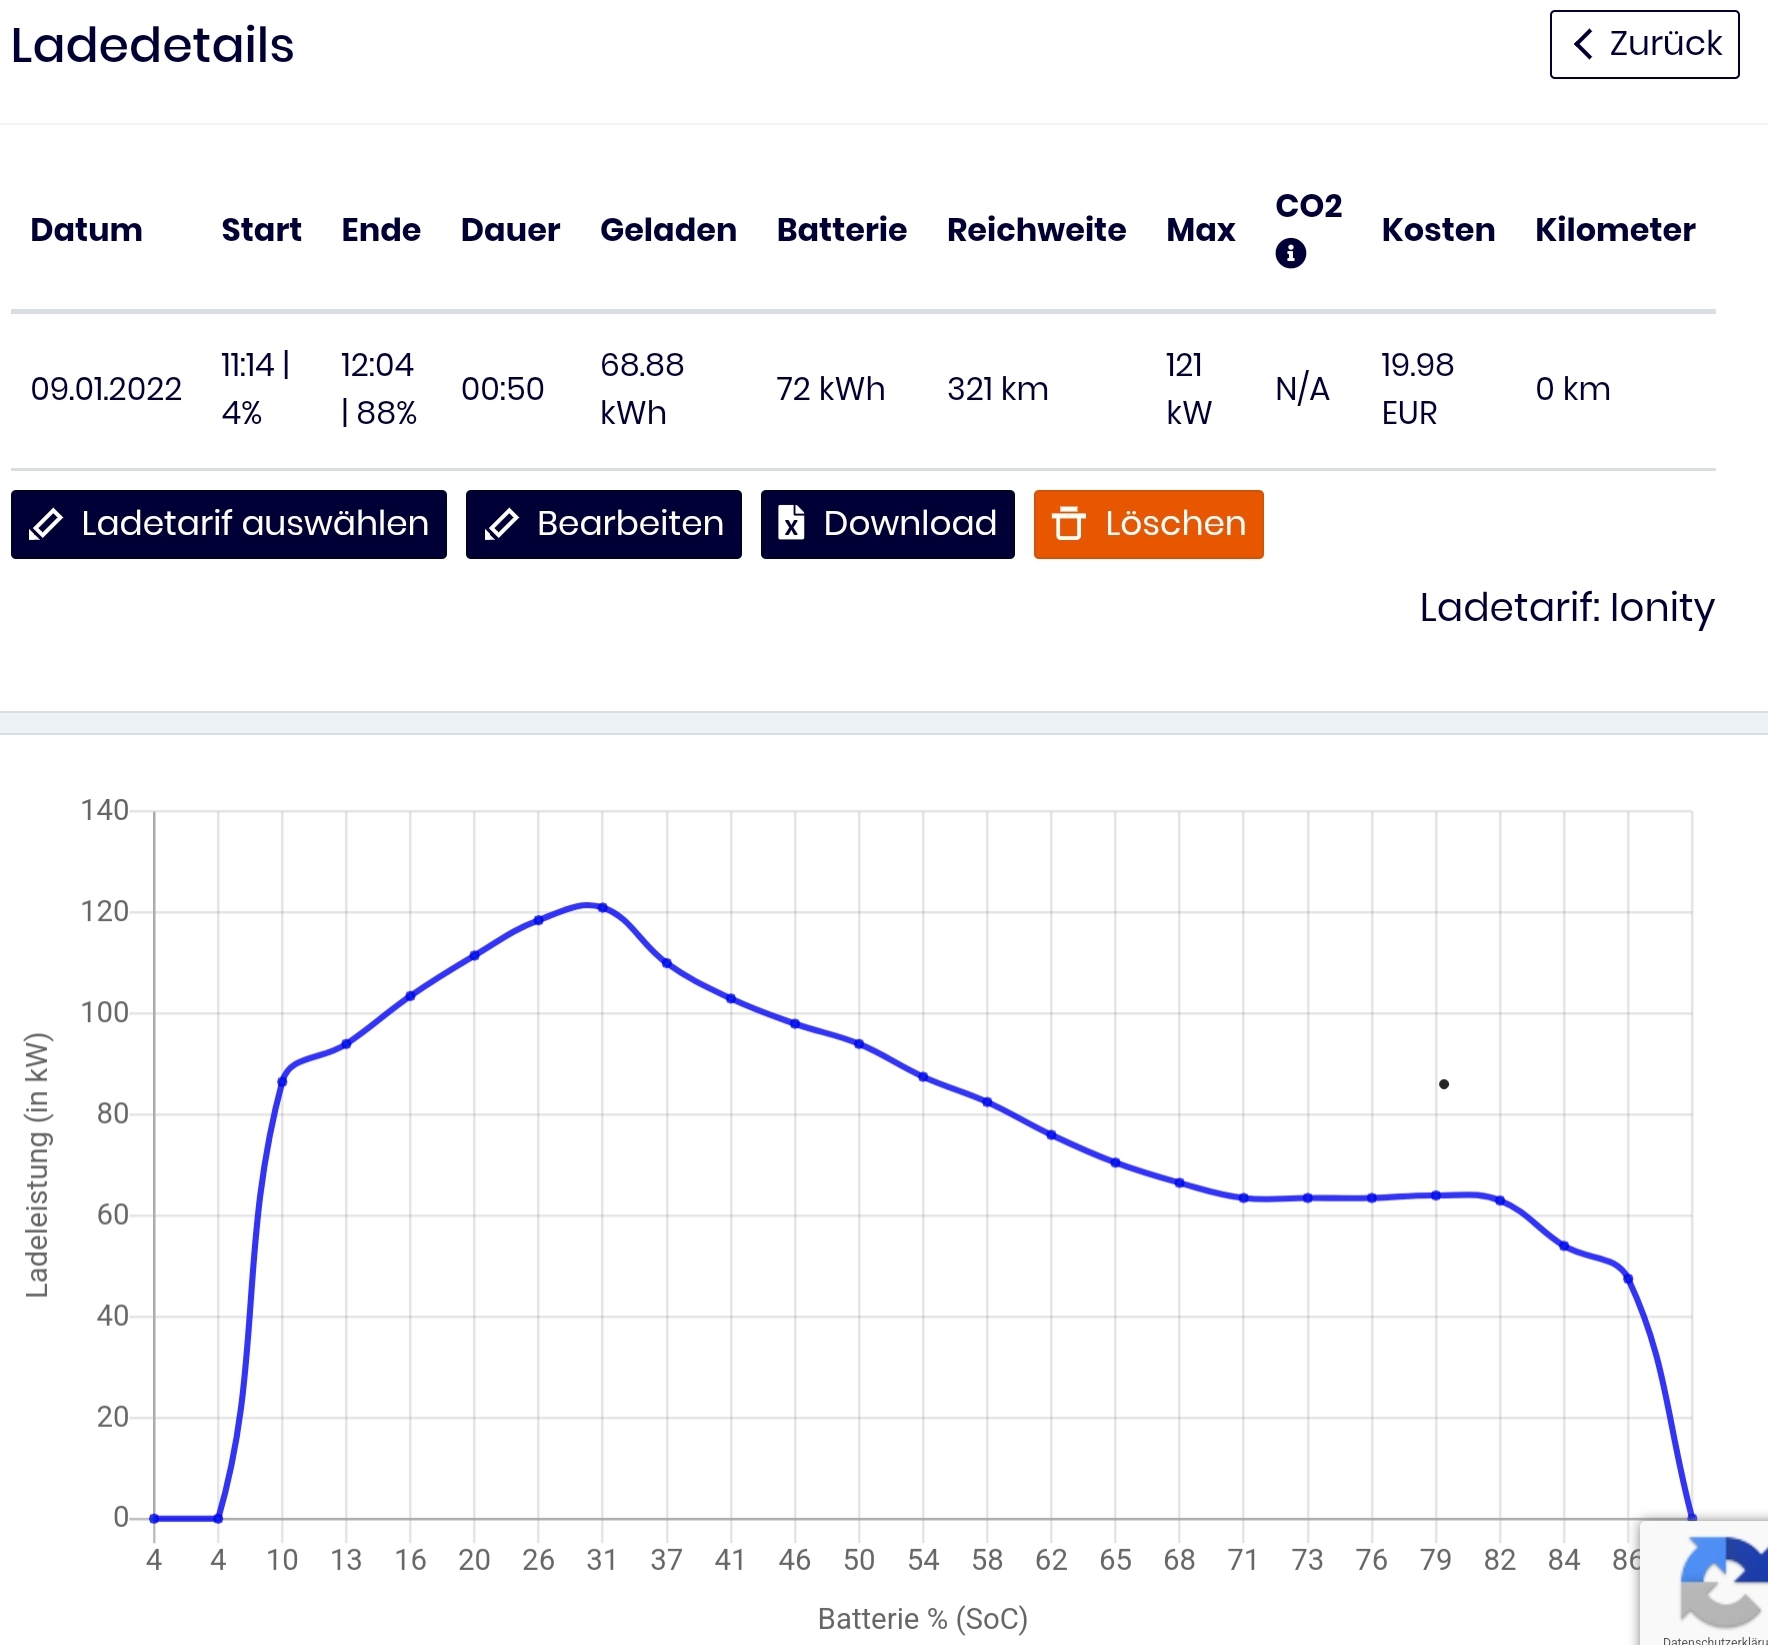The width and height of the screenshot is (1768, 1645).
Task: Click the Start column header
Action: click(x=261, y=230)
